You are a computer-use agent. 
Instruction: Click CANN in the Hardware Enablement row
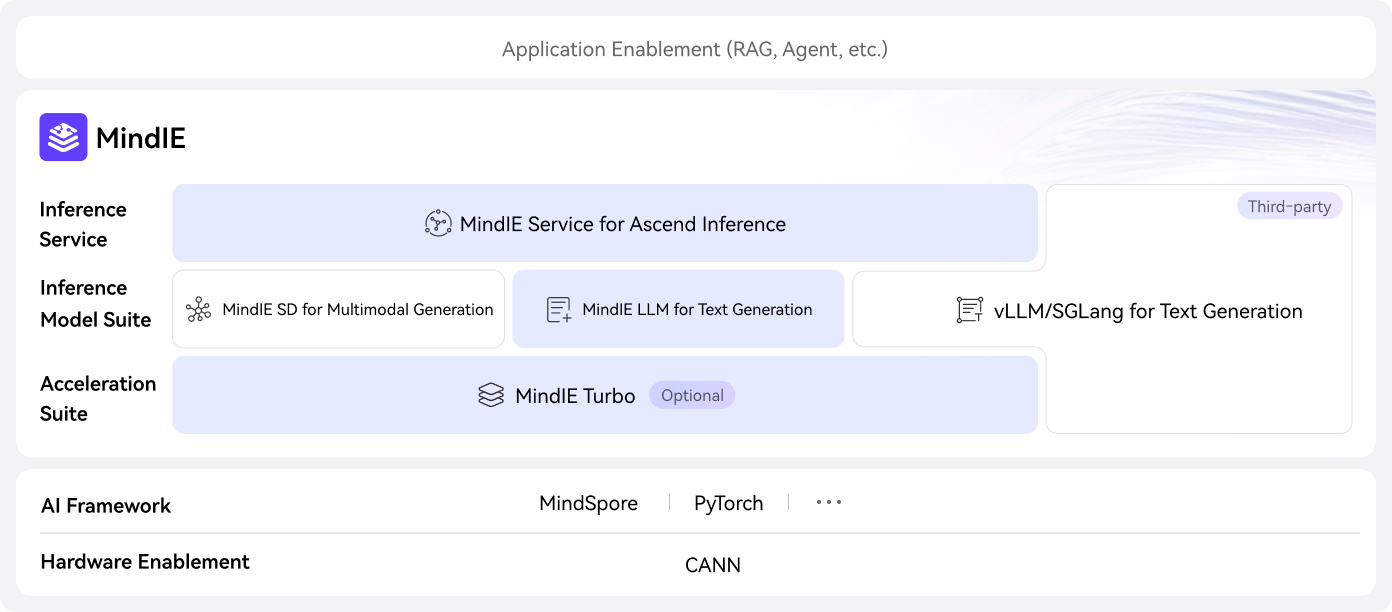(x=713, y=565)
